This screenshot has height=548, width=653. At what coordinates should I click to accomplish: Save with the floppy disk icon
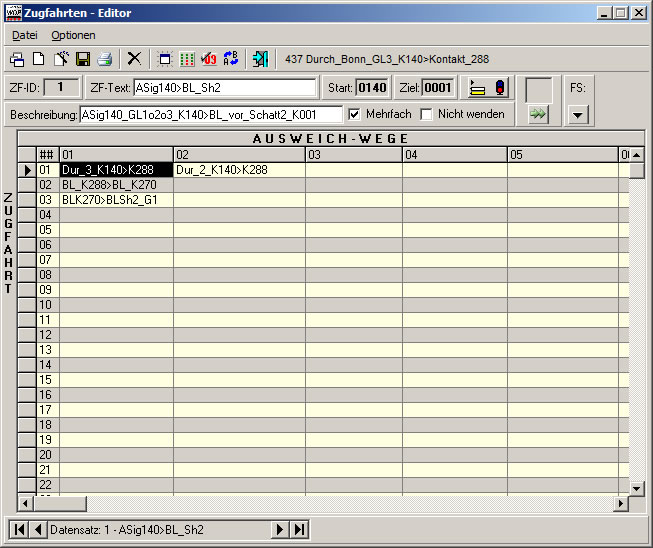click(x=83, y=59)
